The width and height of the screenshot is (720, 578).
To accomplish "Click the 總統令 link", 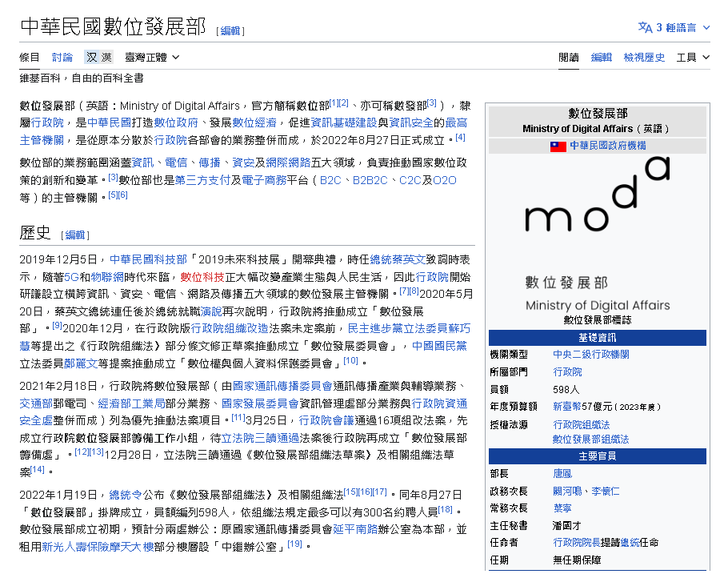I will click(x=125, y=495).
